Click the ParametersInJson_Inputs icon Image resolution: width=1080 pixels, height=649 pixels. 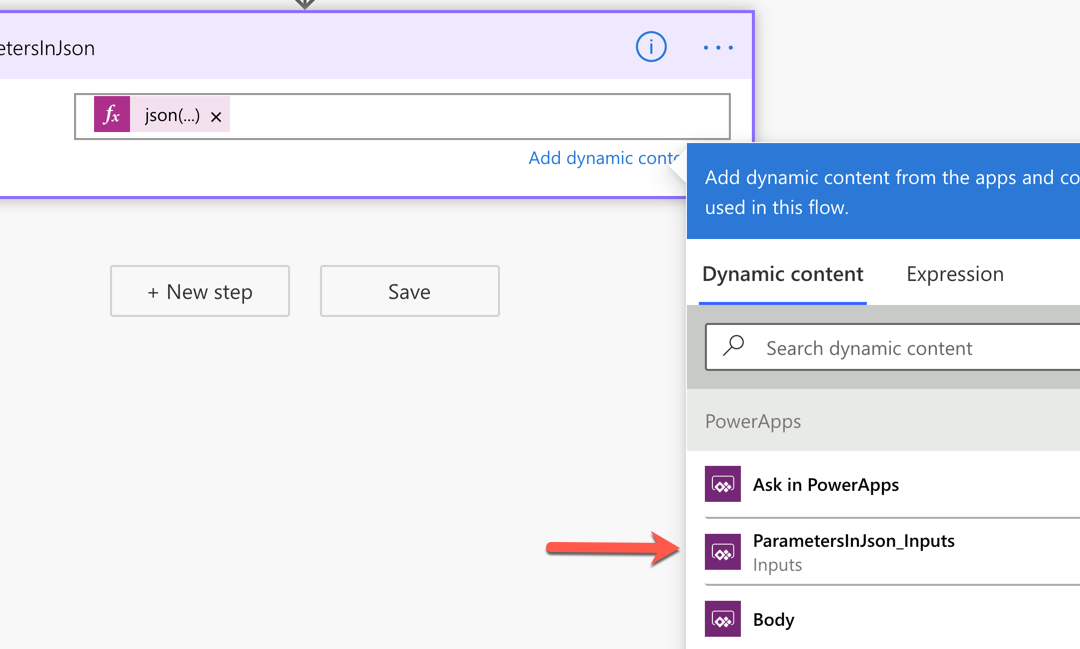722,552
